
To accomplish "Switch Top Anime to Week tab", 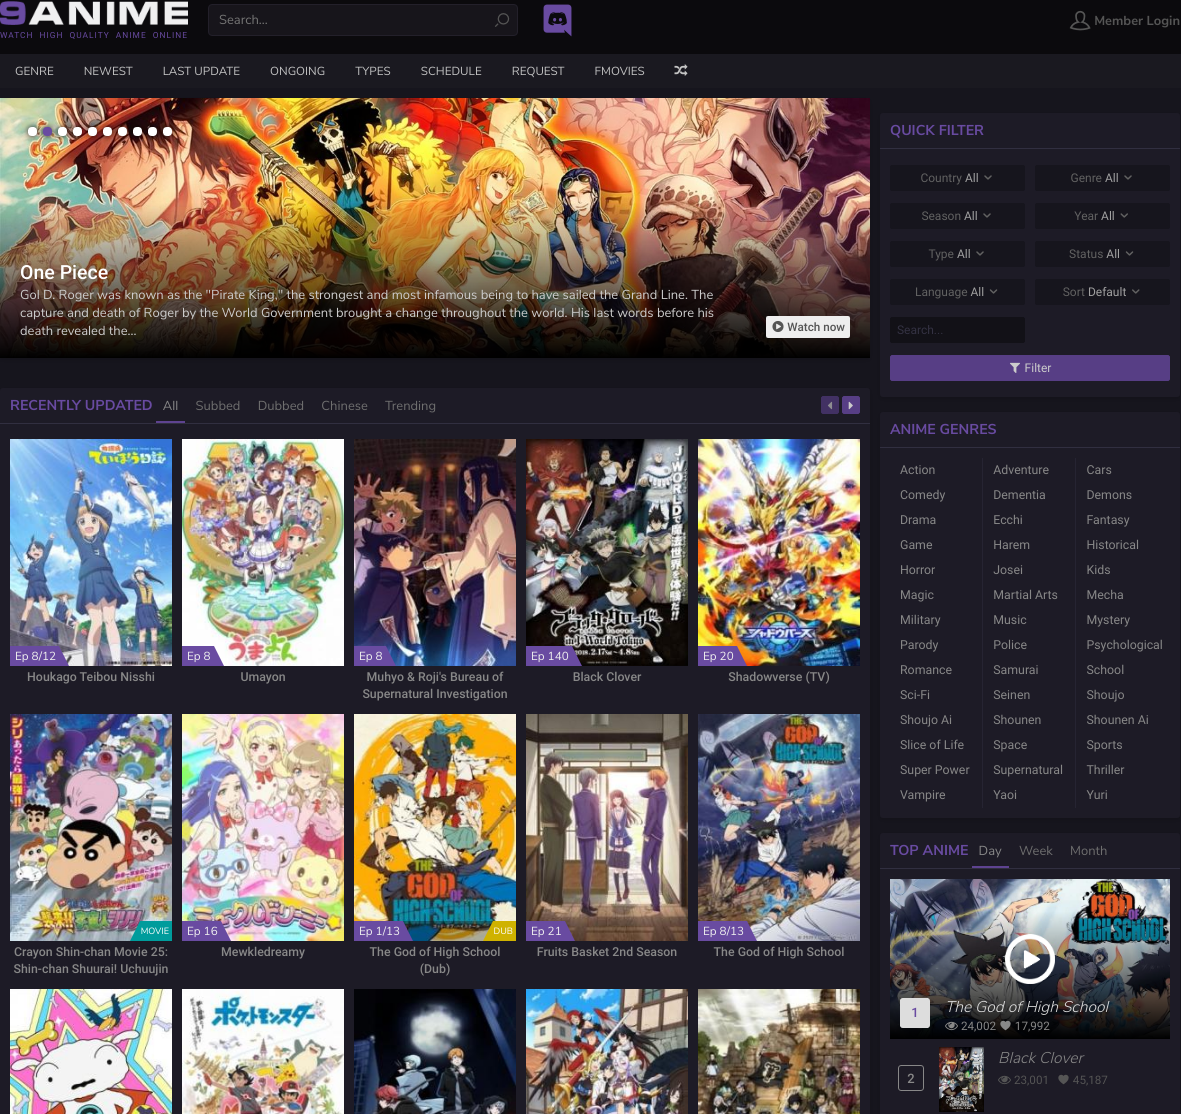I will [x=1036, y=850].
